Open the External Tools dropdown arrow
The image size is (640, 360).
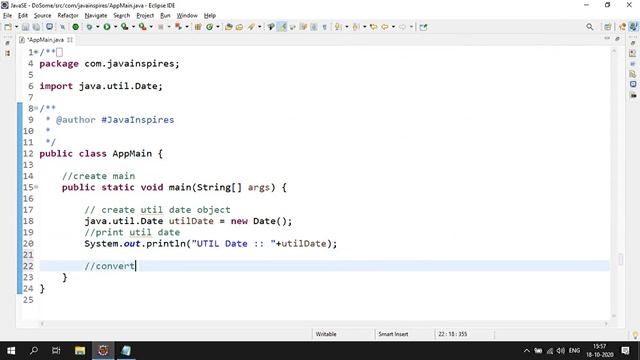point(151,27)
